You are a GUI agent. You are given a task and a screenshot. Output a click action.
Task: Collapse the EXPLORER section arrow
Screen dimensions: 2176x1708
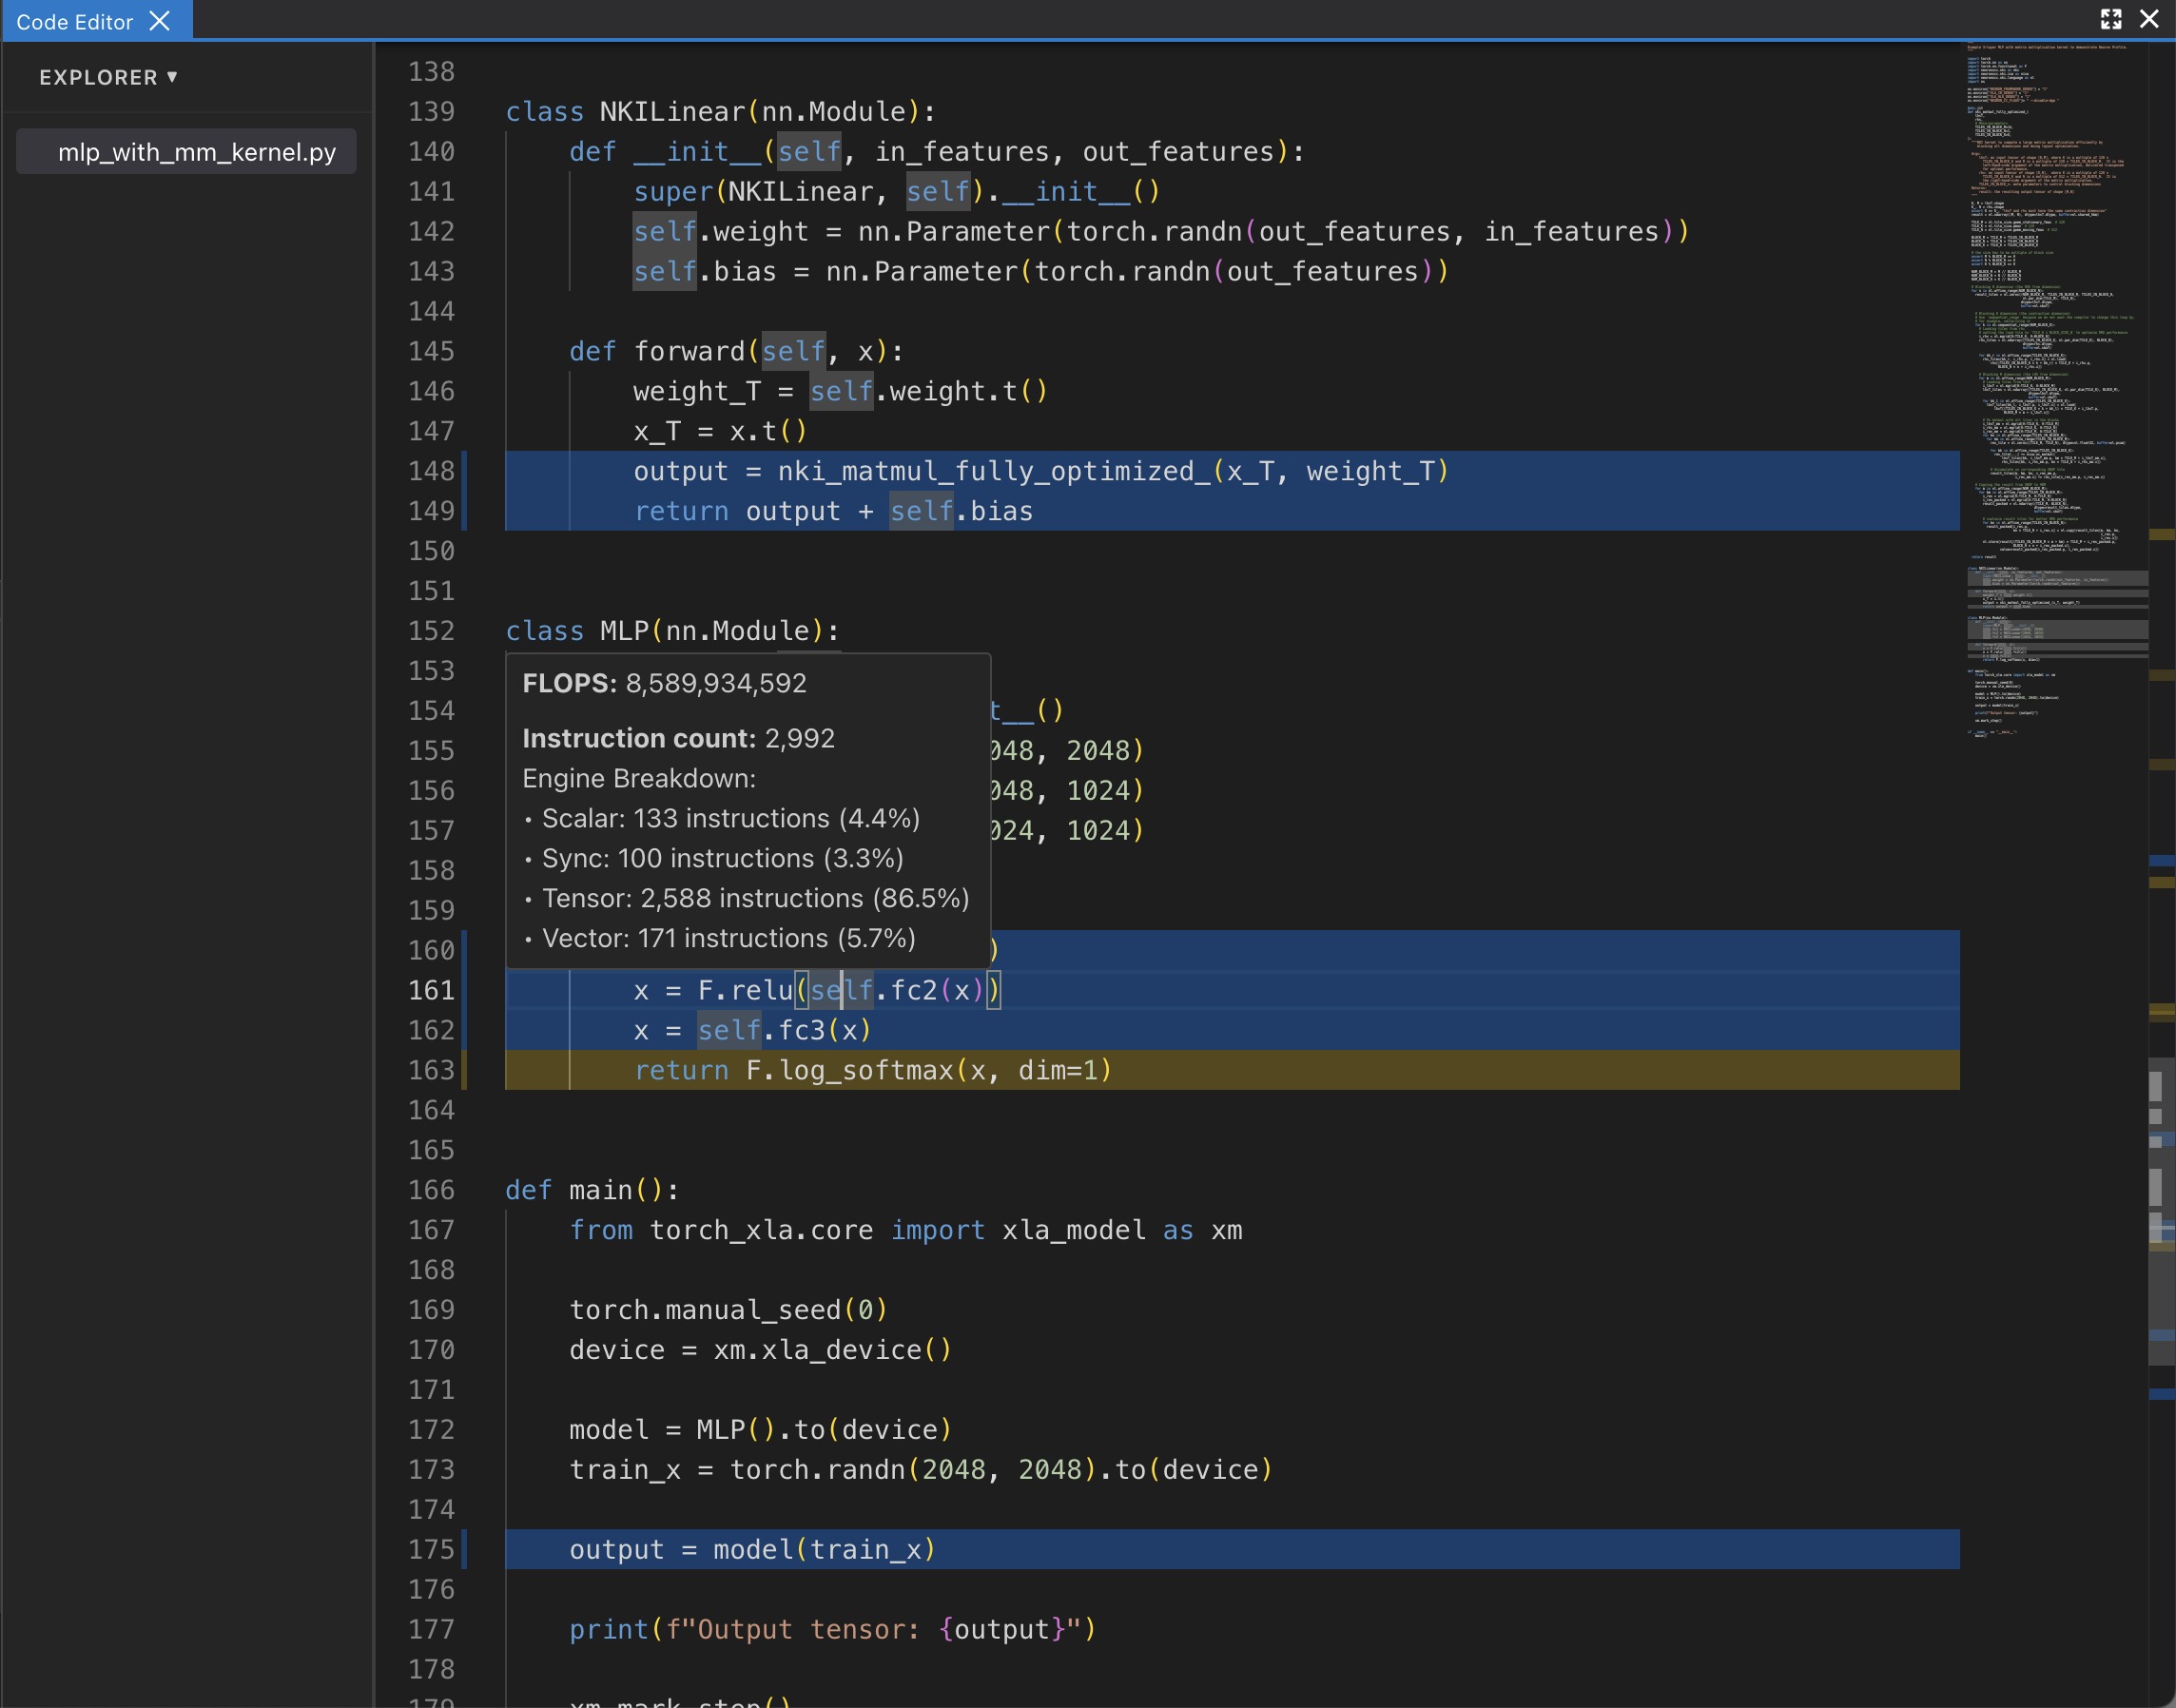(172, 77)
